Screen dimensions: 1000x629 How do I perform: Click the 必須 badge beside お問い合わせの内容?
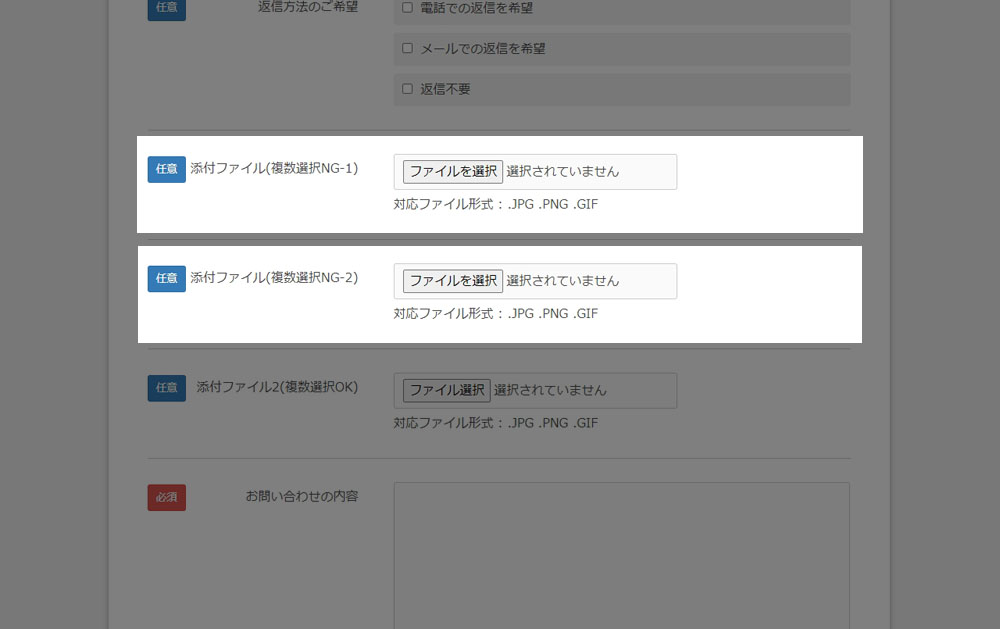166,497
